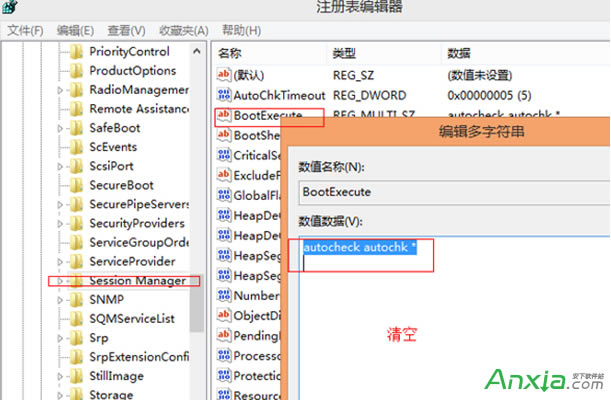The image size is (611, 400).
Task: Click the SafeBoot folder icon
Action: coord(77,128)
